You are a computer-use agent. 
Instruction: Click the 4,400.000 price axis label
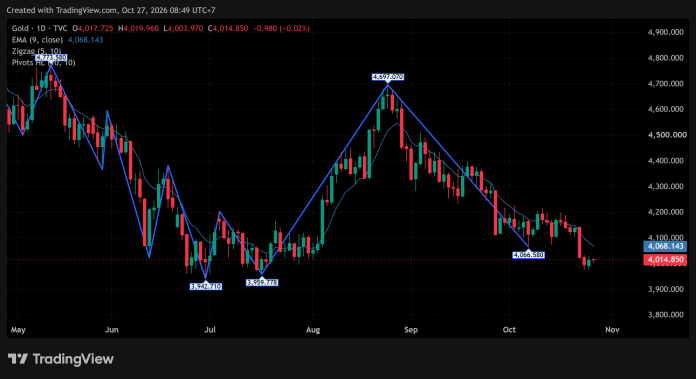tap(665, 161)
